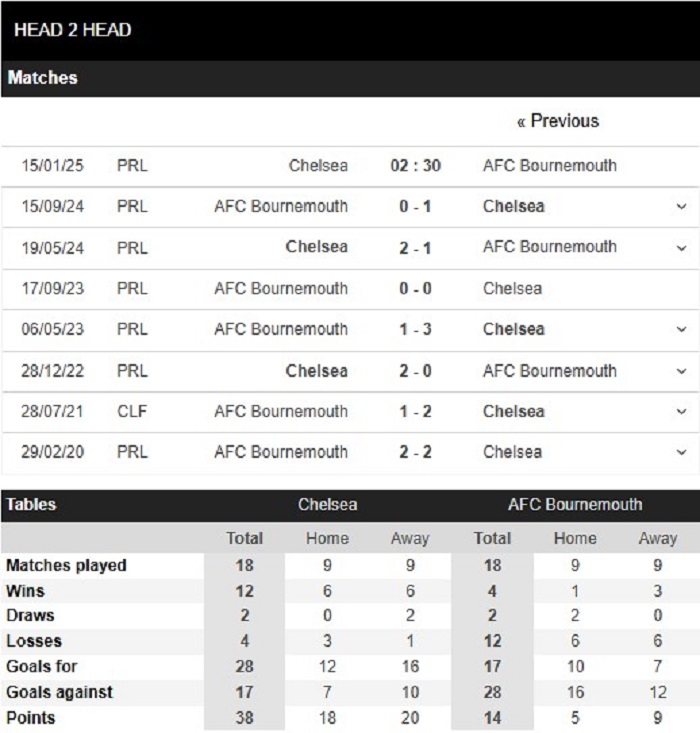Image resolution: width=700 pixels, height=733 pixels.
Task: Open the 0 - 0 score from 17/09/23
Action: click(415, 288)
